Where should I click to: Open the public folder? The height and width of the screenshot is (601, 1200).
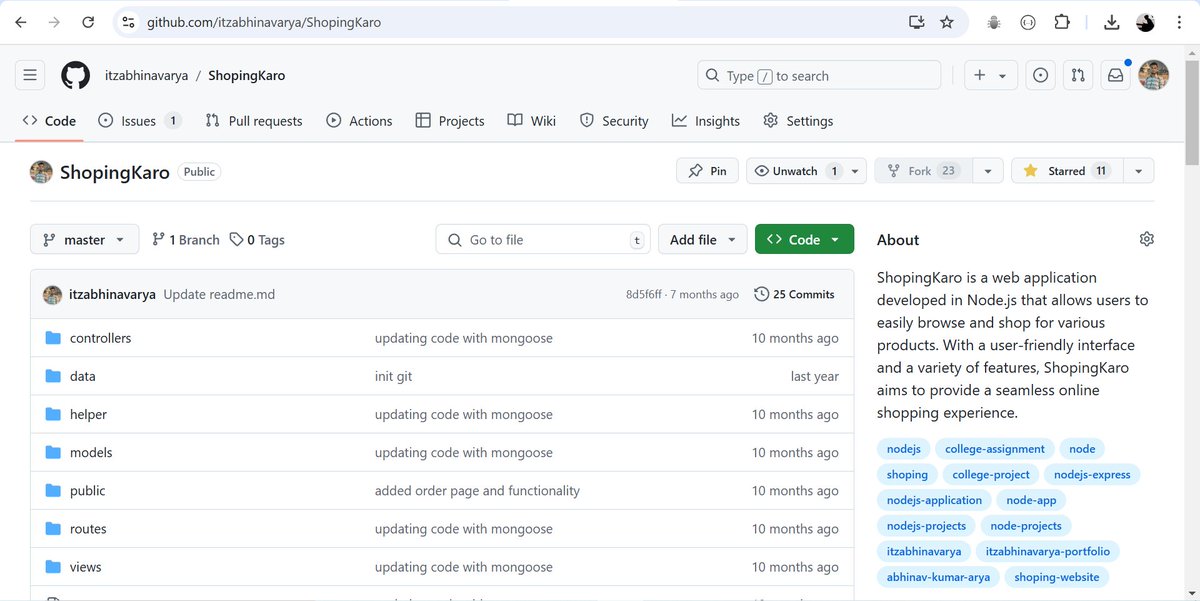click(87, 491)
